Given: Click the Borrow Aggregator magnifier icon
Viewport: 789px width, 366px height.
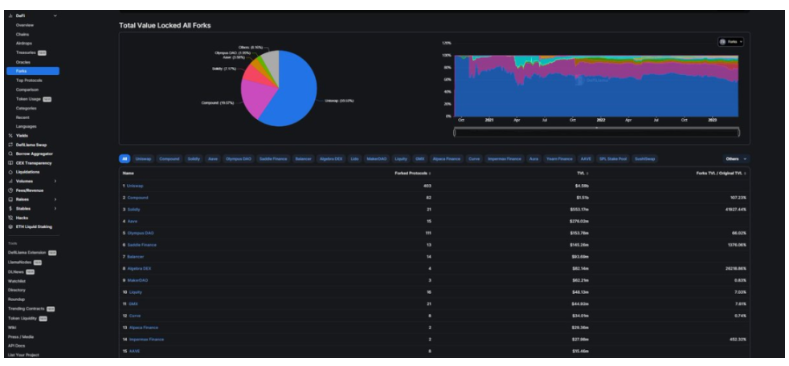Looking at the screenshot, I should click(x=11, y=154).
